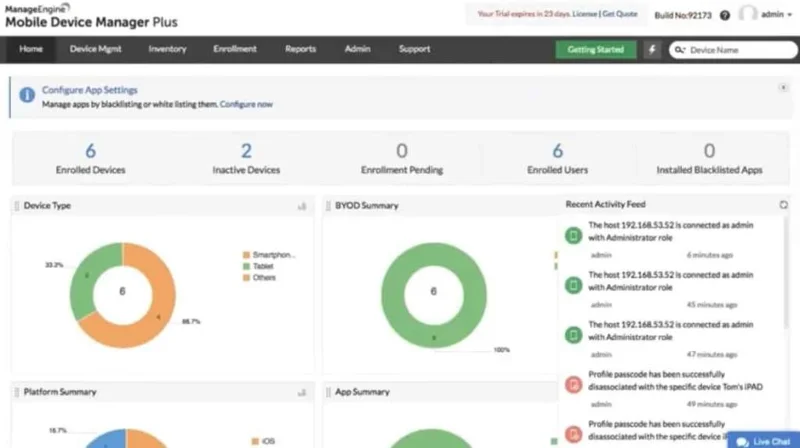Open the search type dropdown beside Device Name
Image resolution: width=800 pixels, height=448 pixels.
click(680, 50)
